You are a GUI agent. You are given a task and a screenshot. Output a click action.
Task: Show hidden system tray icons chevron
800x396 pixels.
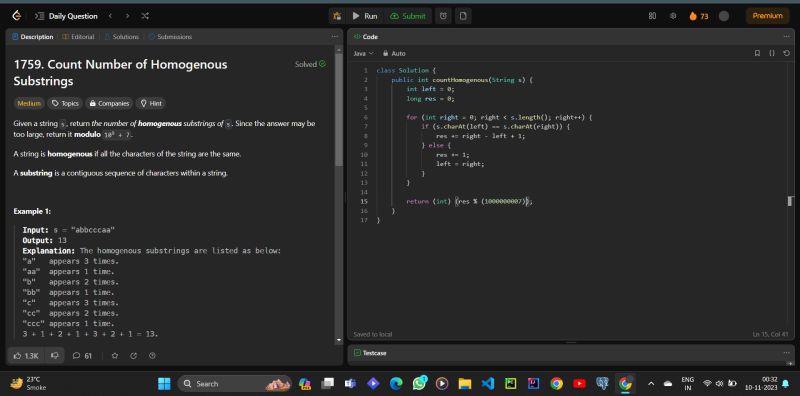(651, 383)
